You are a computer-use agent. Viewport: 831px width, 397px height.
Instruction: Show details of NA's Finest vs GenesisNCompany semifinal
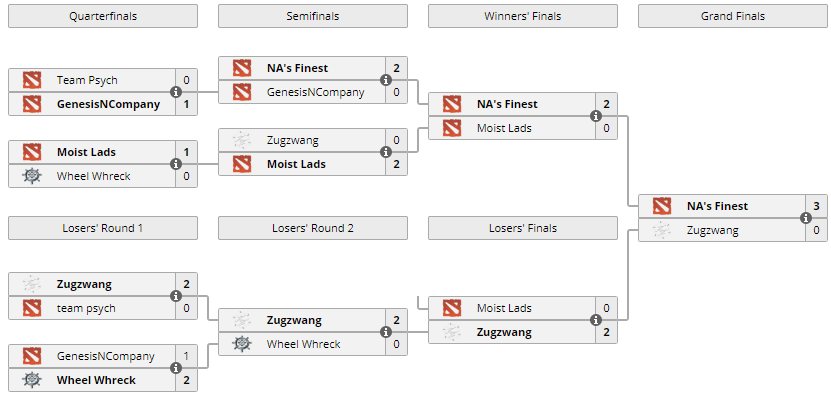pyautogui.click(x=386, y=81)
